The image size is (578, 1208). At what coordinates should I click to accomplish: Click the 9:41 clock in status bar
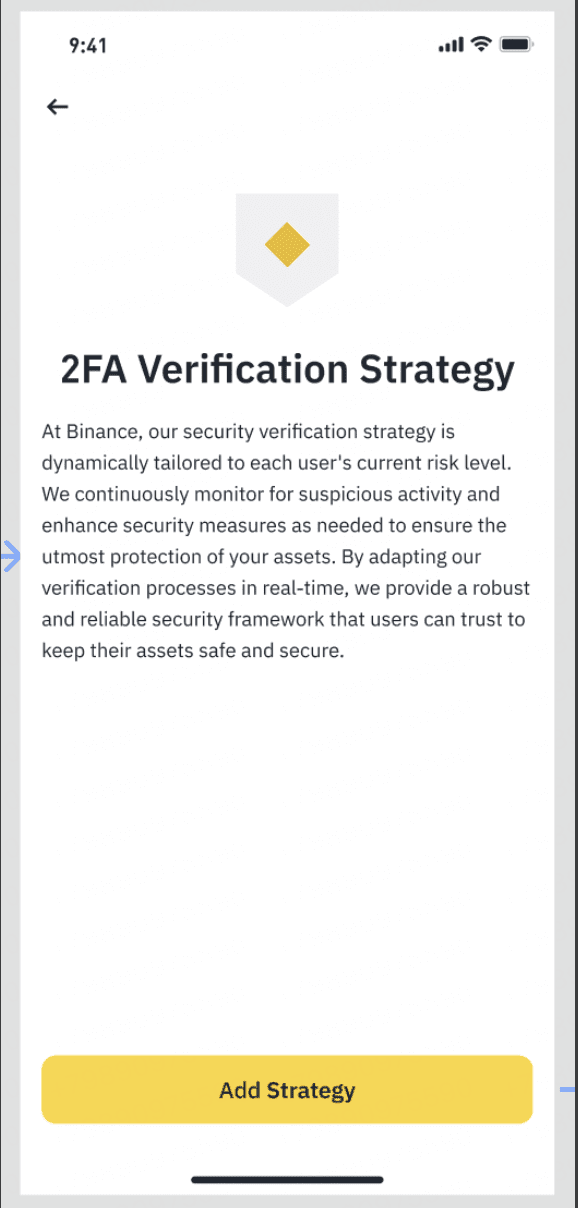click(x=88, y=45)
